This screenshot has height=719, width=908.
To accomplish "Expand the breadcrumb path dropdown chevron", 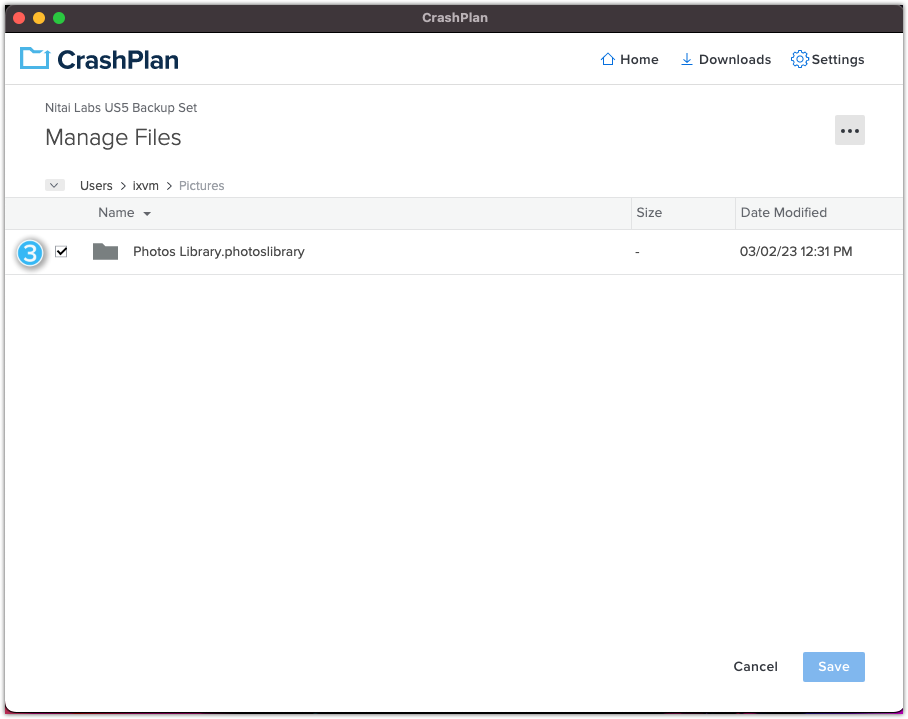I will [x=54, y=185].
